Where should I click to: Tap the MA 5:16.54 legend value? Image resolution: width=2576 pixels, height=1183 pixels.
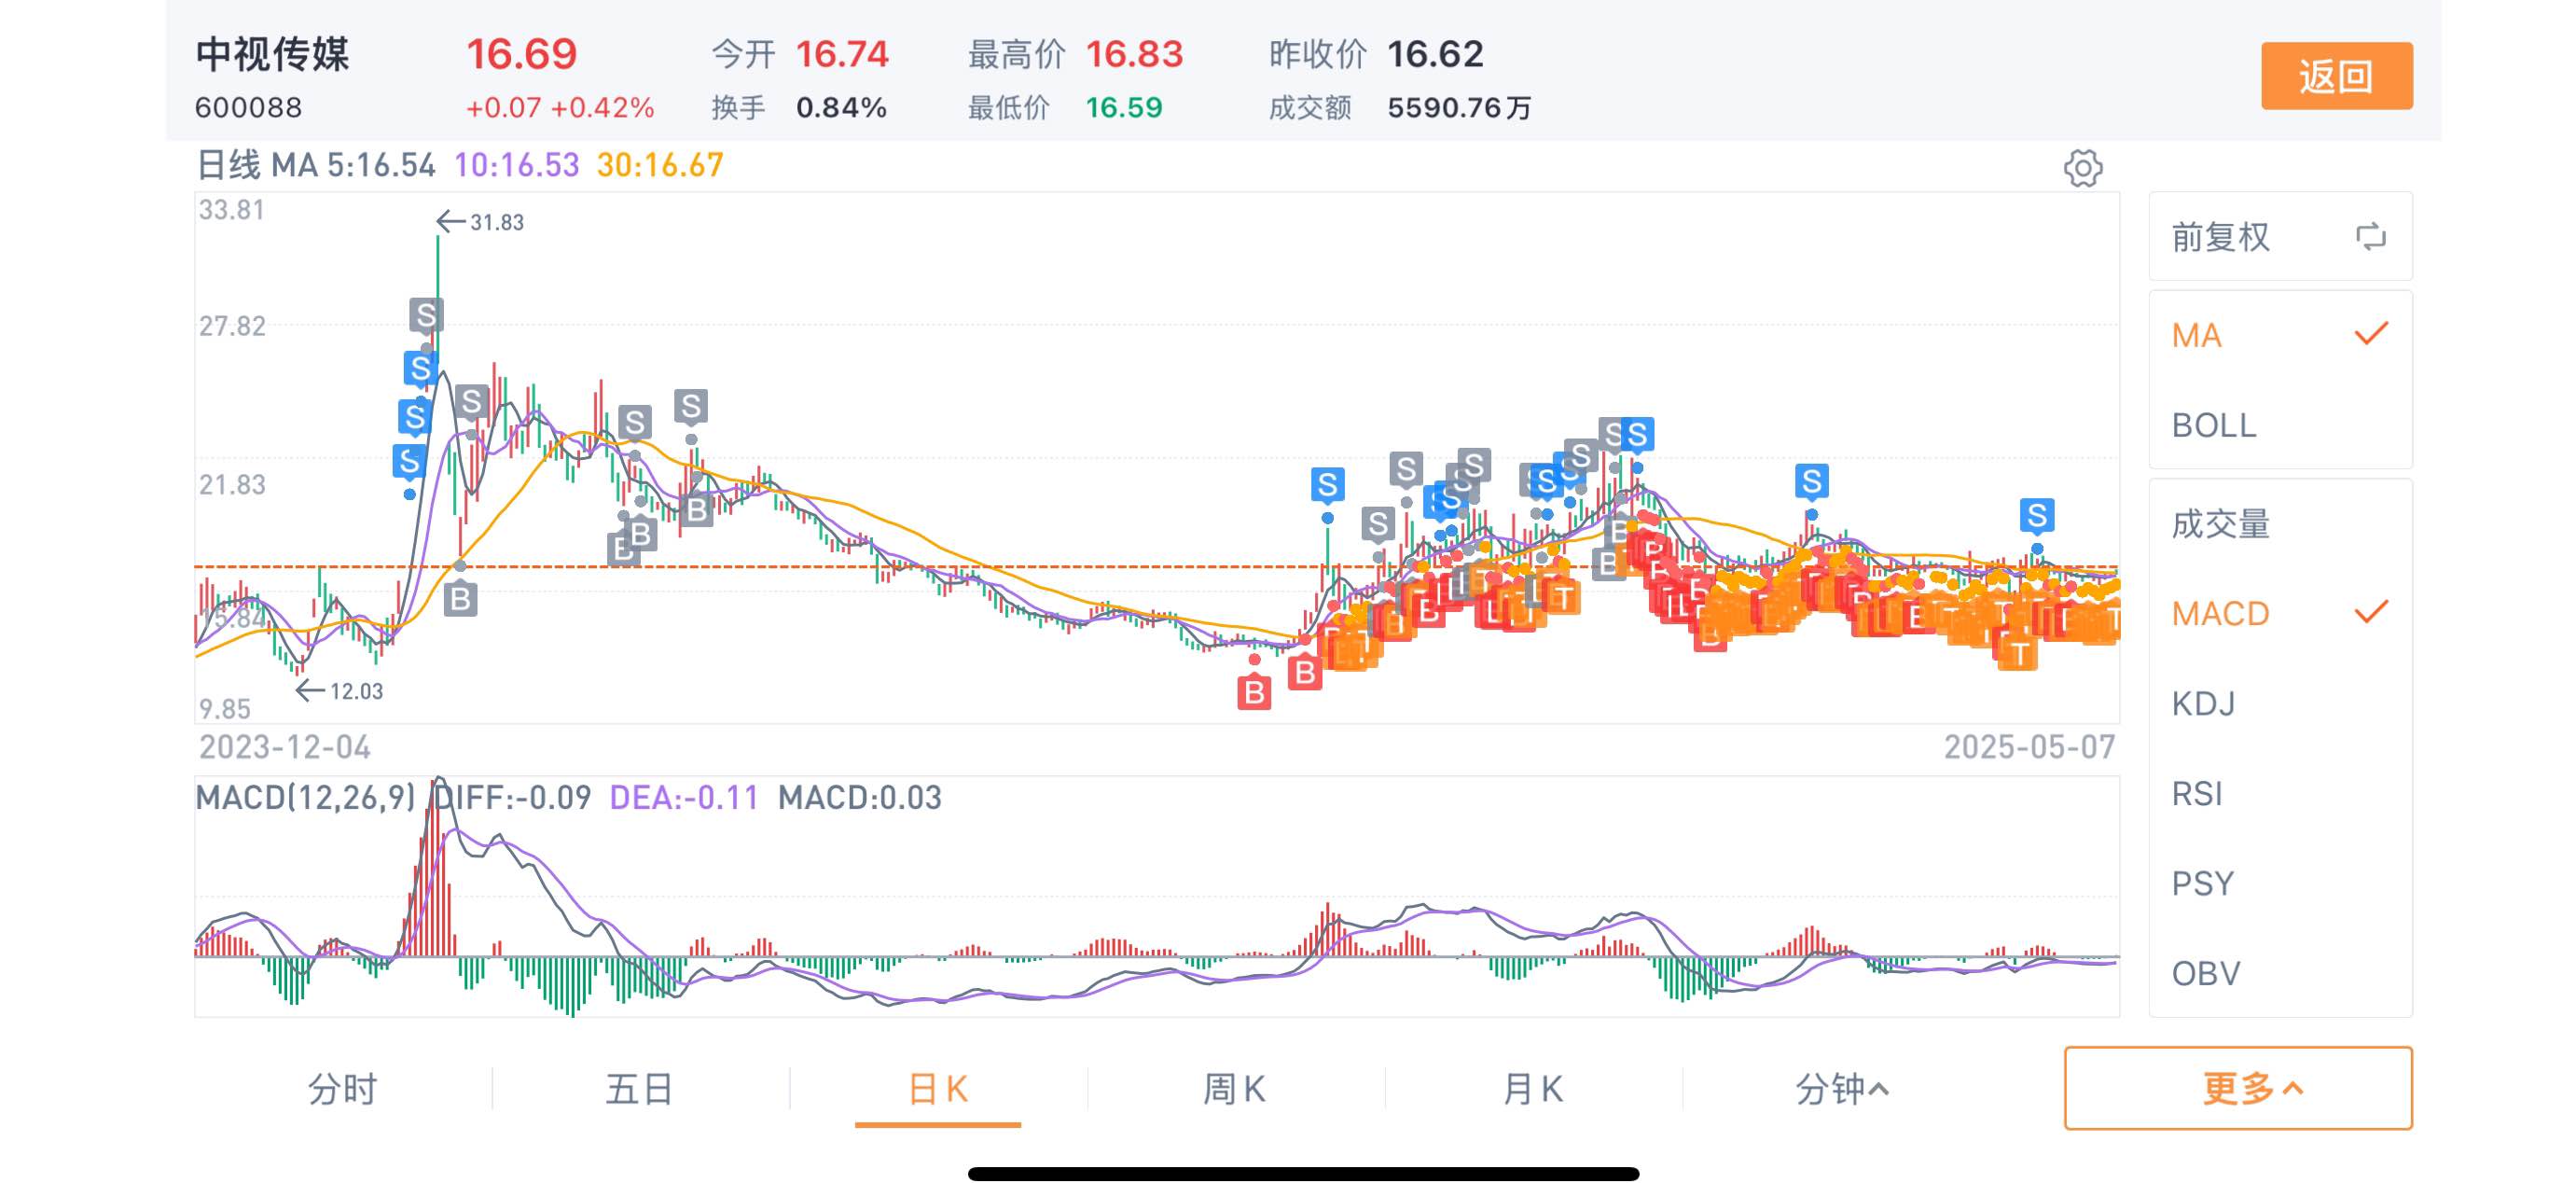[x=353, y=165]
